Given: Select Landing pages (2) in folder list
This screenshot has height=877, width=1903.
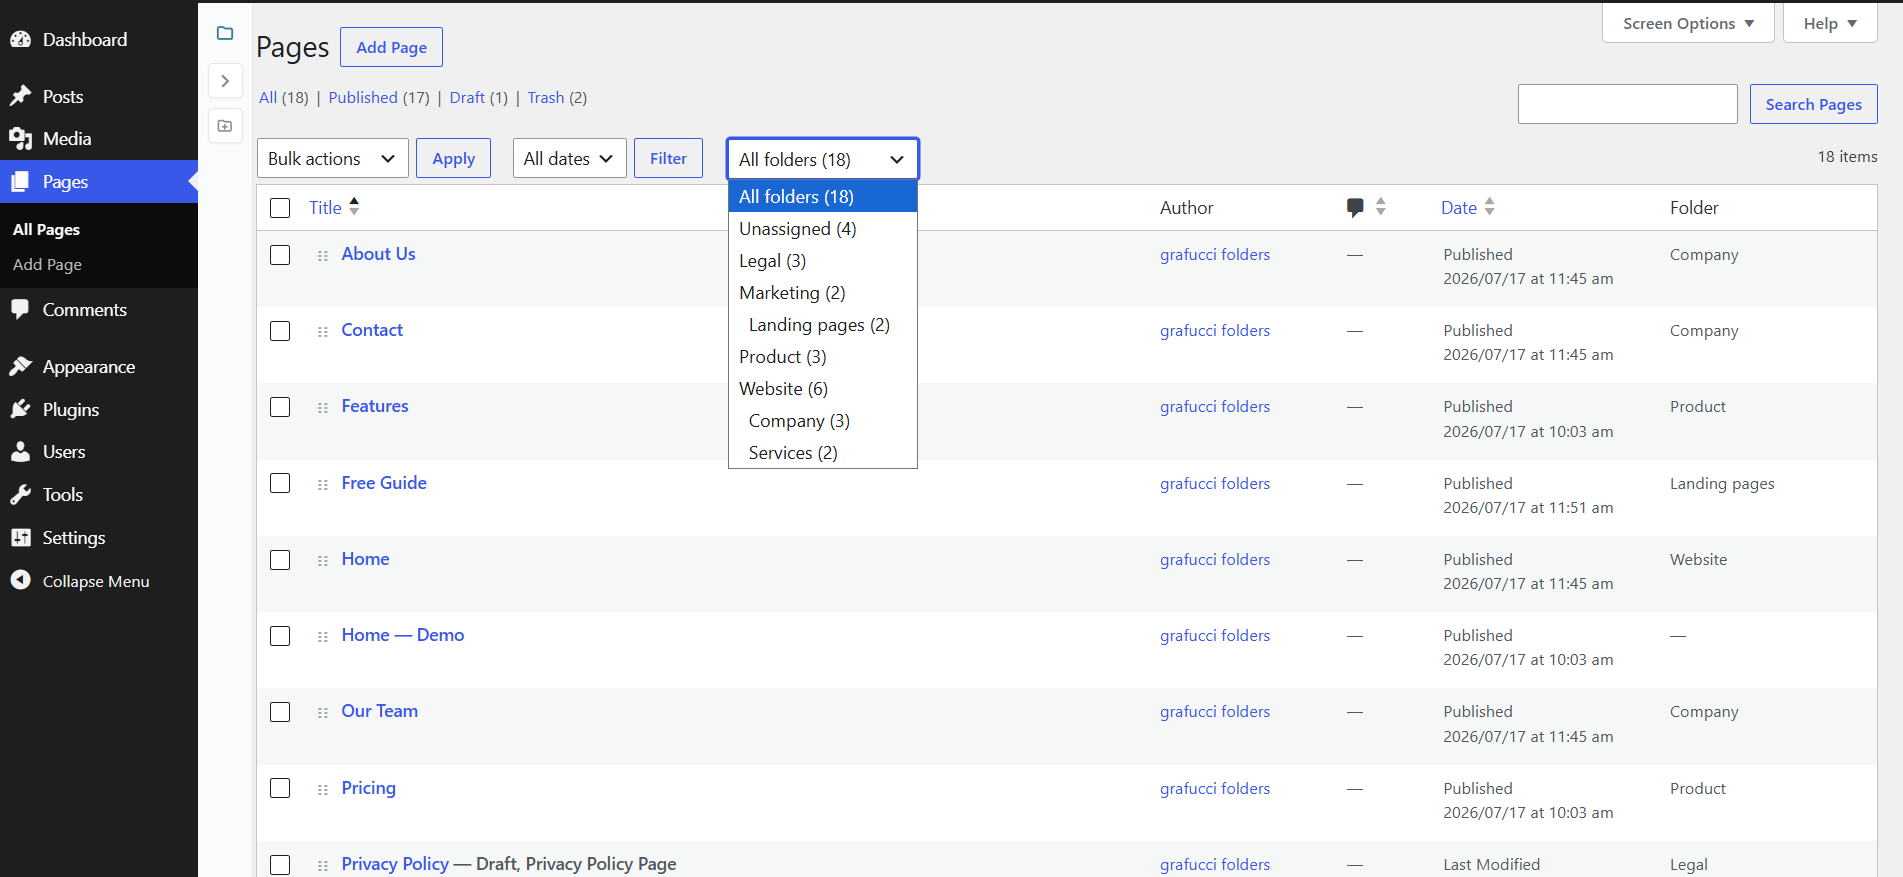Looking at the screenshot, I should (x=822, y=325).
